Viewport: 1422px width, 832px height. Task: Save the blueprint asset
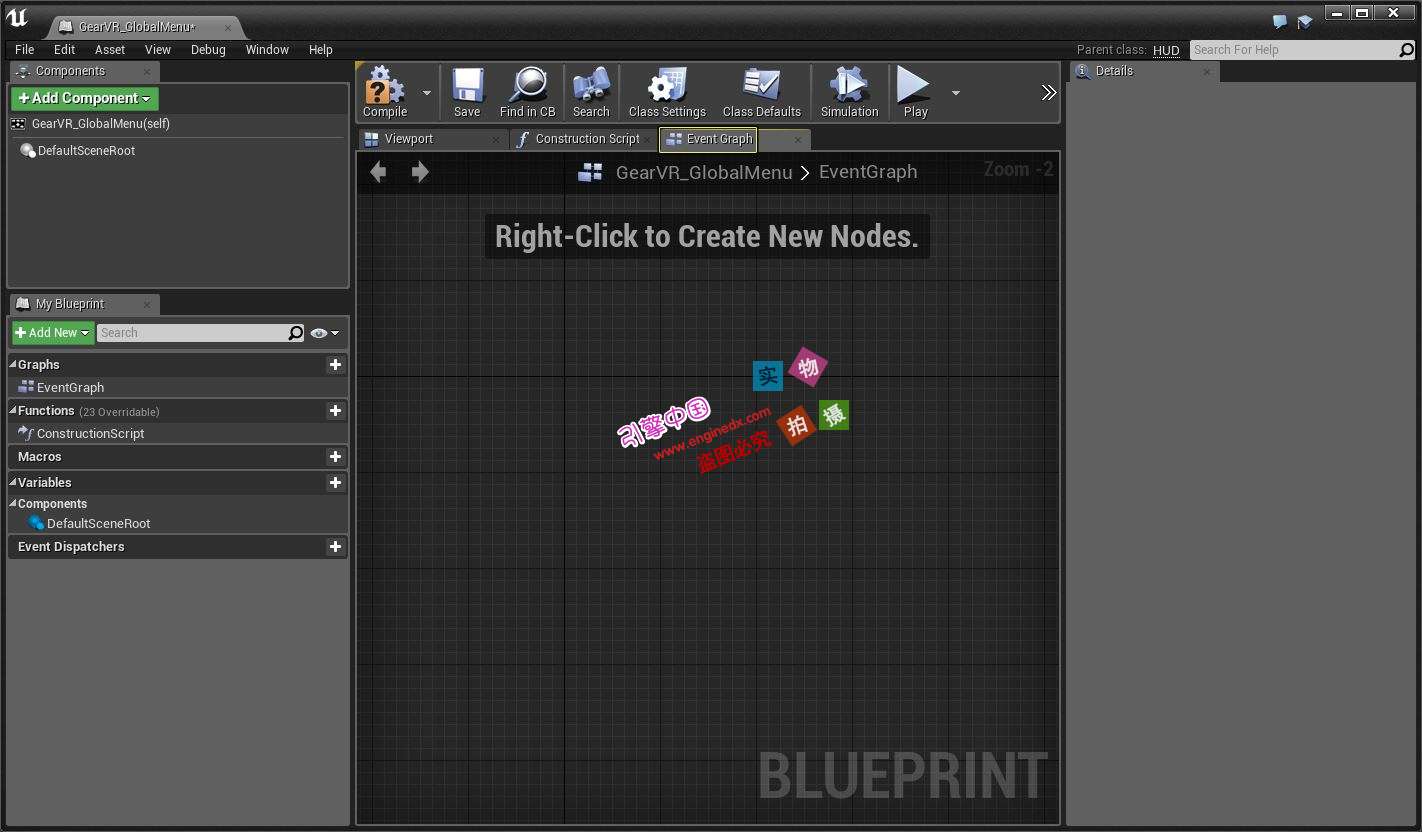point(467,93)
